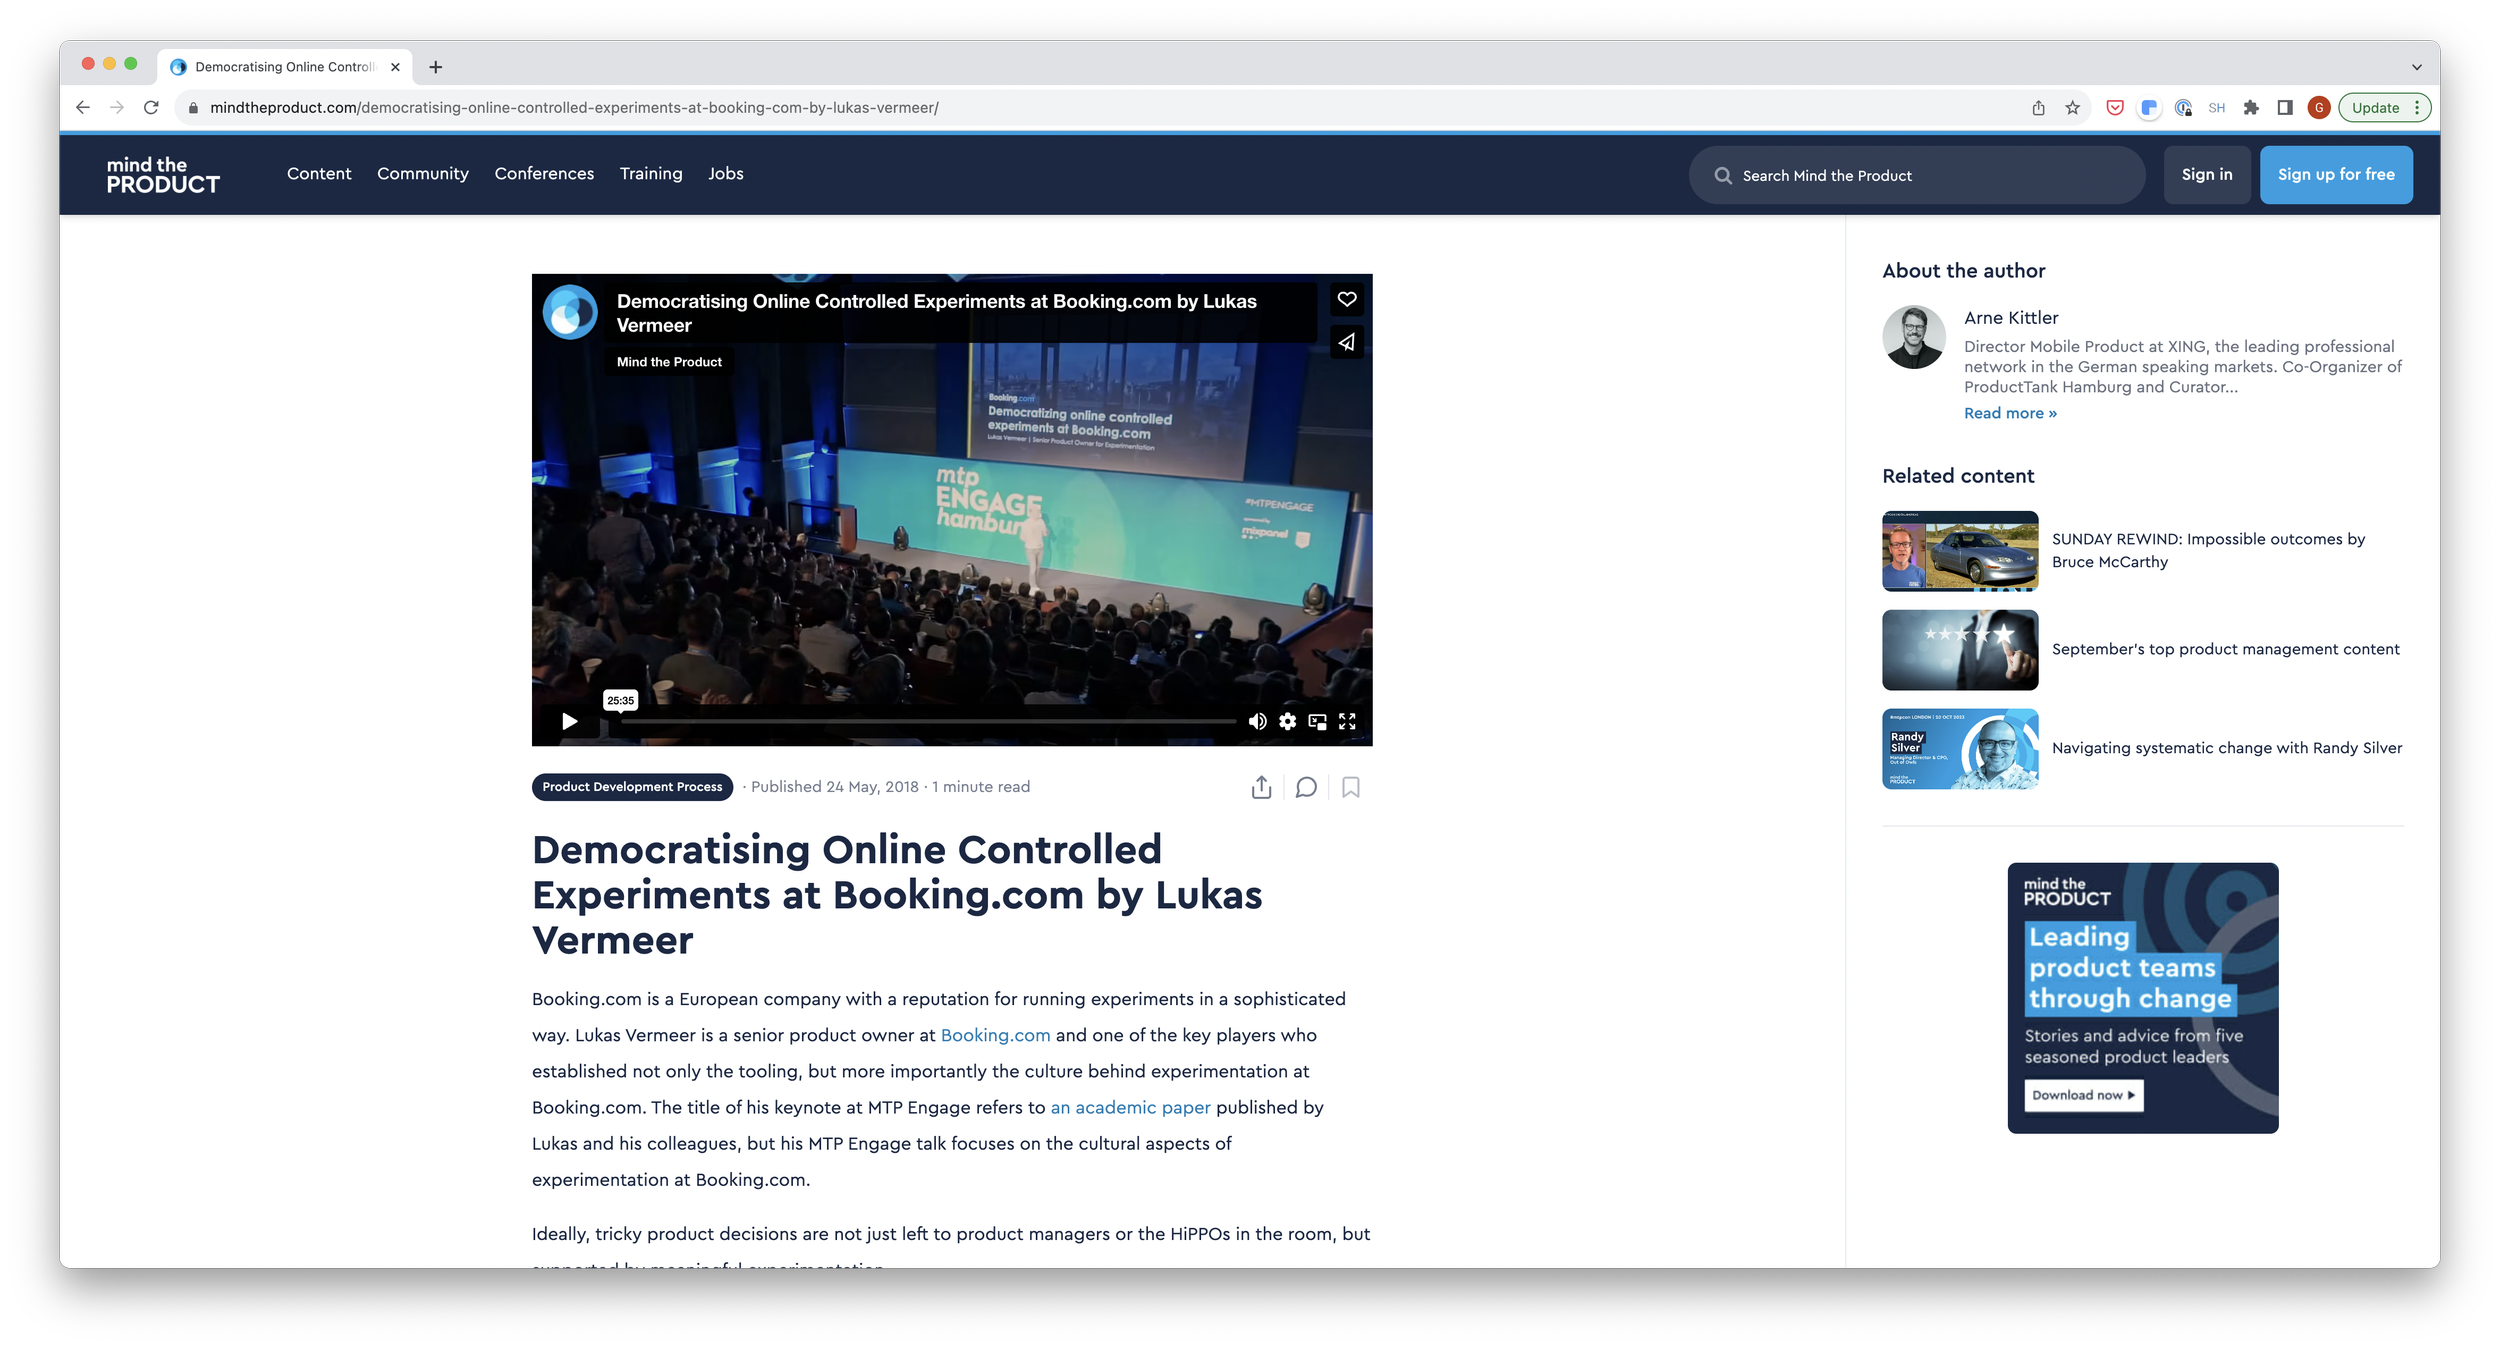Open the blue square browser extension
Screen dimensions: 2500x1347
point(2148,108)
